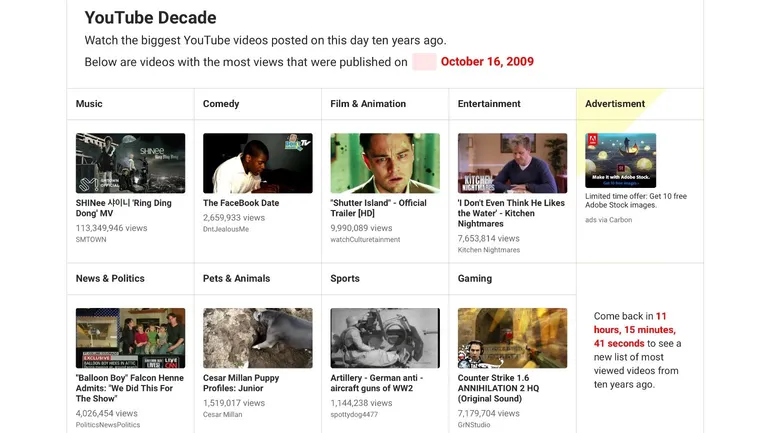Open the Balloon Boy news video thumbnail
Viewport: 770px width, 433px height.
[130, 337]
